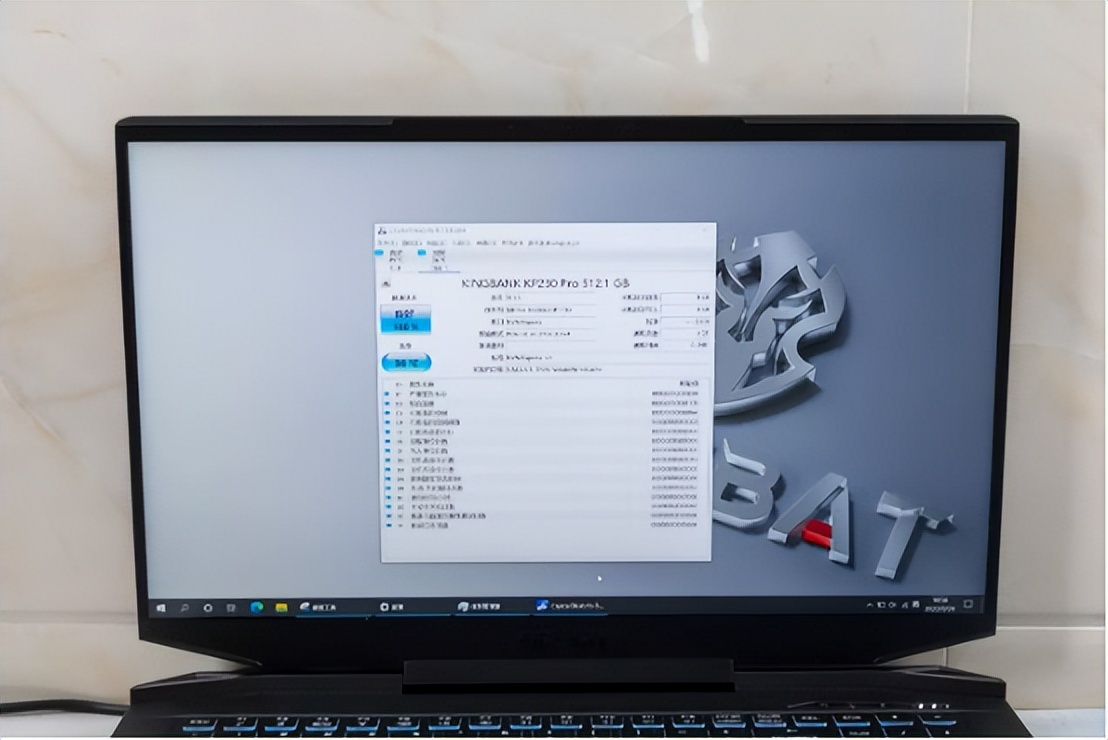Select the second, underlined disk tab

coord(438,259)
